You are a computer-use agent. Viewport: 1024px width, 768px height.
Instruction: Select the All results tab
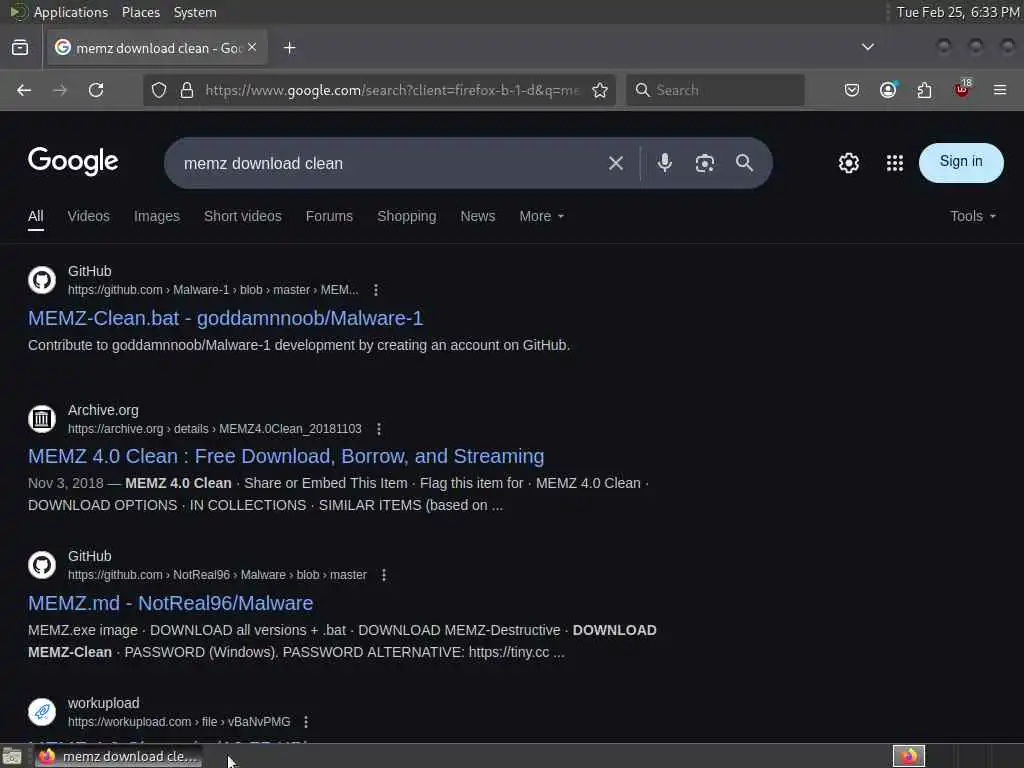pos(36,216)
